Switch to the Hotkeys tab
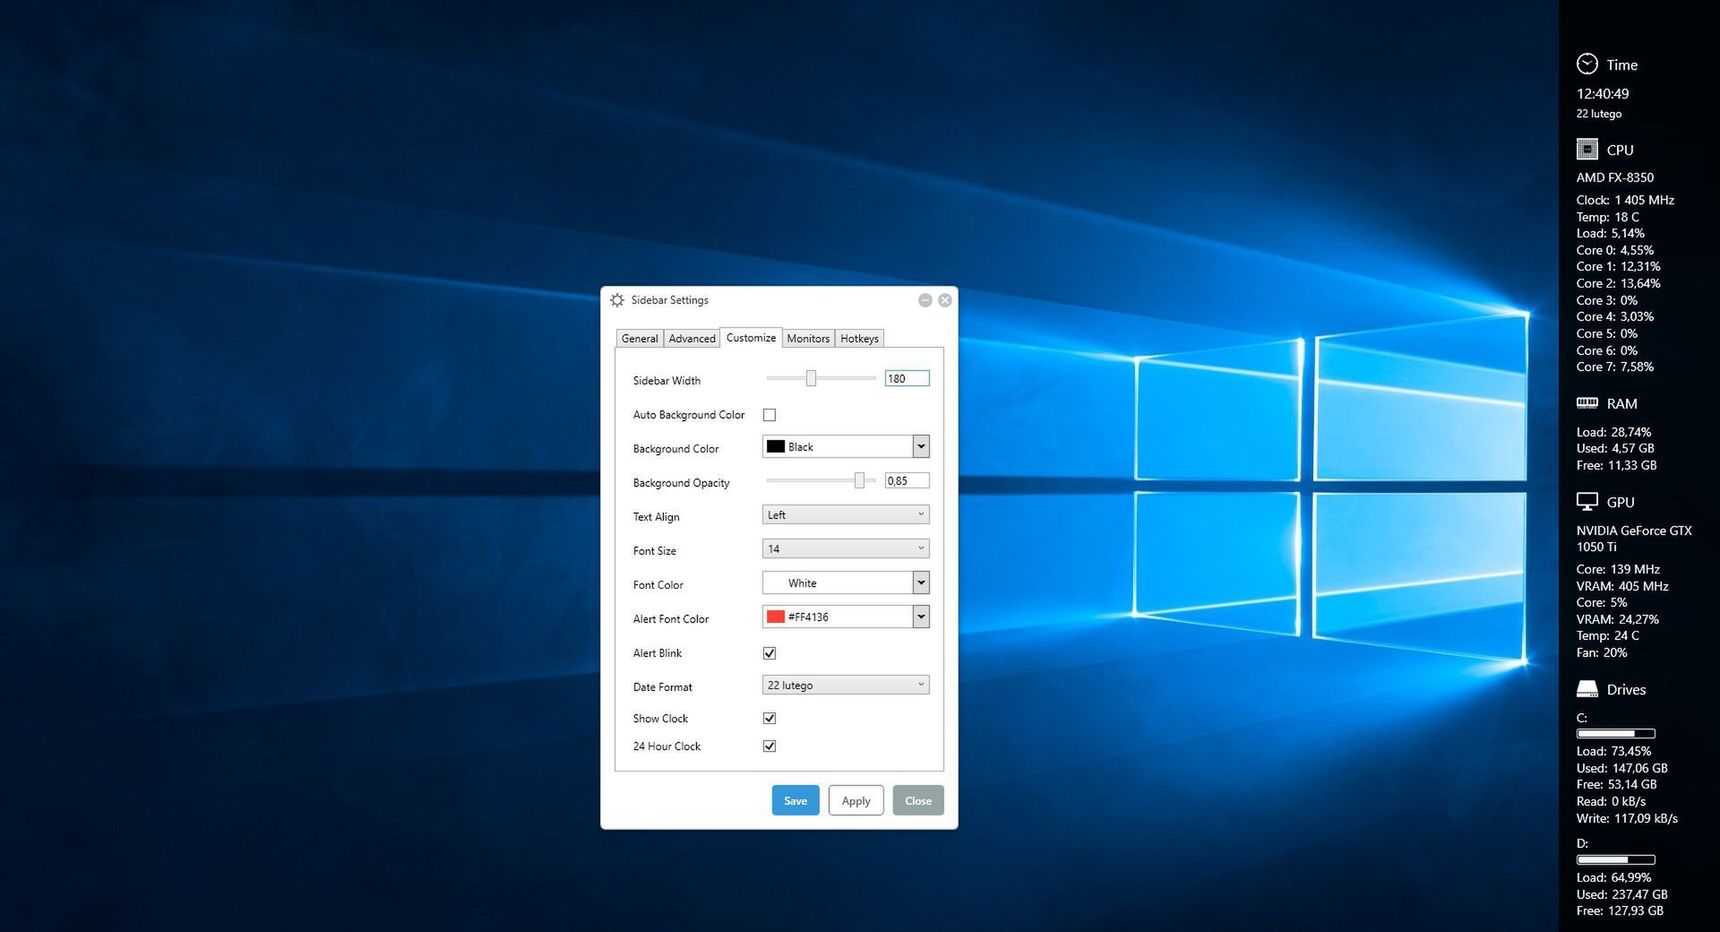 [x=859, y=338]
